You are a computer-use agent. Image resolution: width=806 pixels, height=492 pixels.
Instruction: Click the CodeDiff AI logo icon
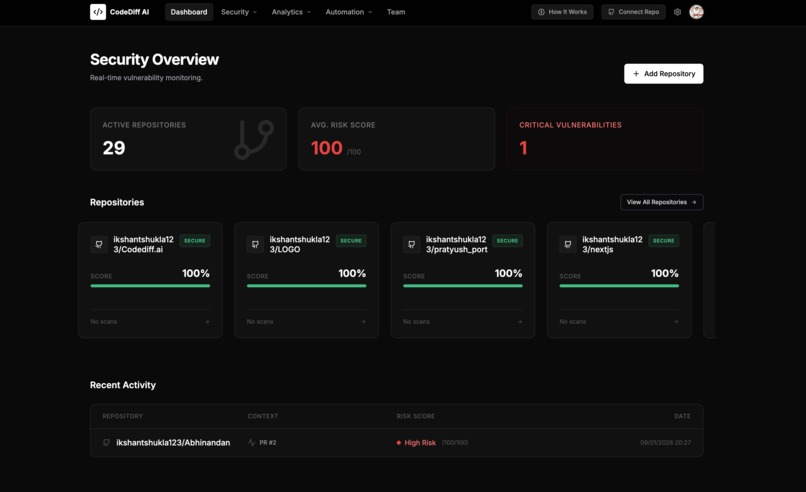(x=98, y=12)
